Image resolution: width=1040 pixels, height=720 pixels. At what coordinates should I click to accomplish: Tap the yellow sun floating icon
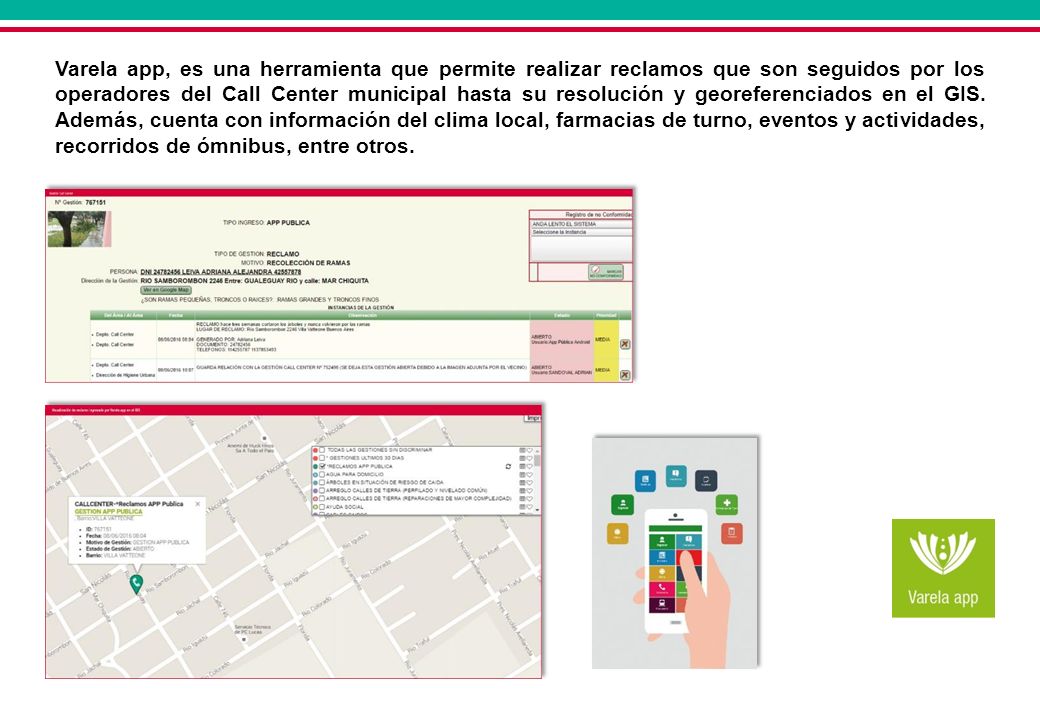click(x=618, y=534)
